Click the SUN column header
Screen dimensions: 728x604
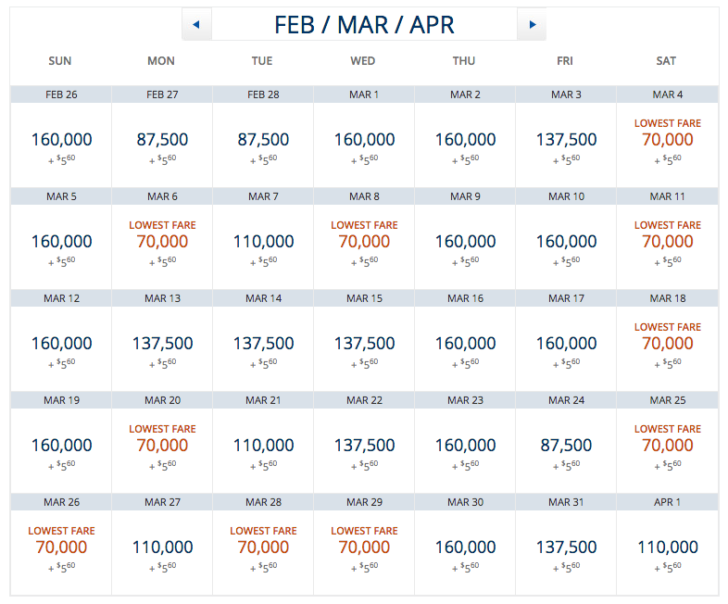(x=60, y=61)
